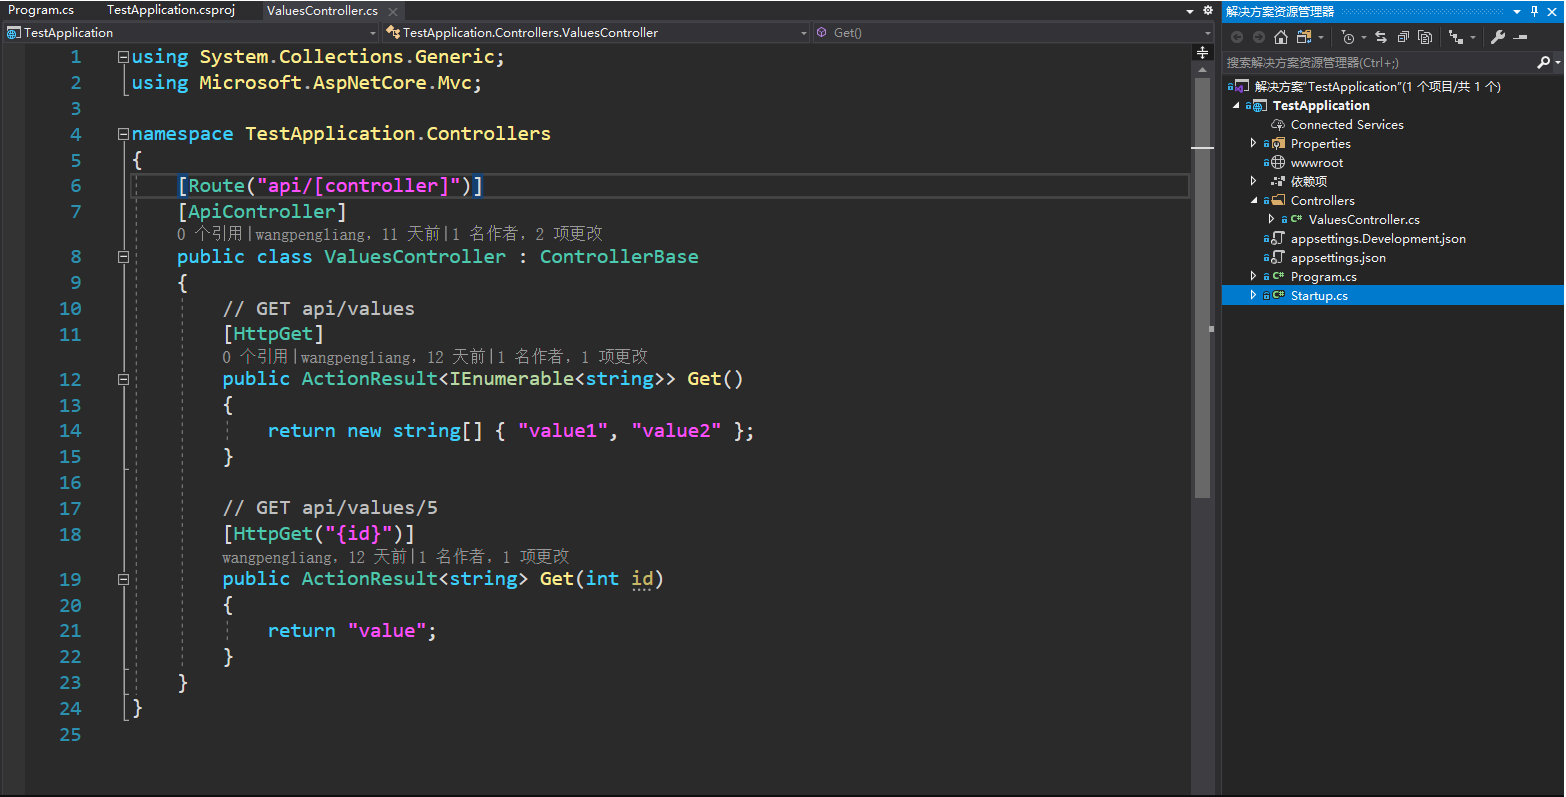1566x797 pixels.
Task: Open appsettings.json file
Action: pos(1338,257)
